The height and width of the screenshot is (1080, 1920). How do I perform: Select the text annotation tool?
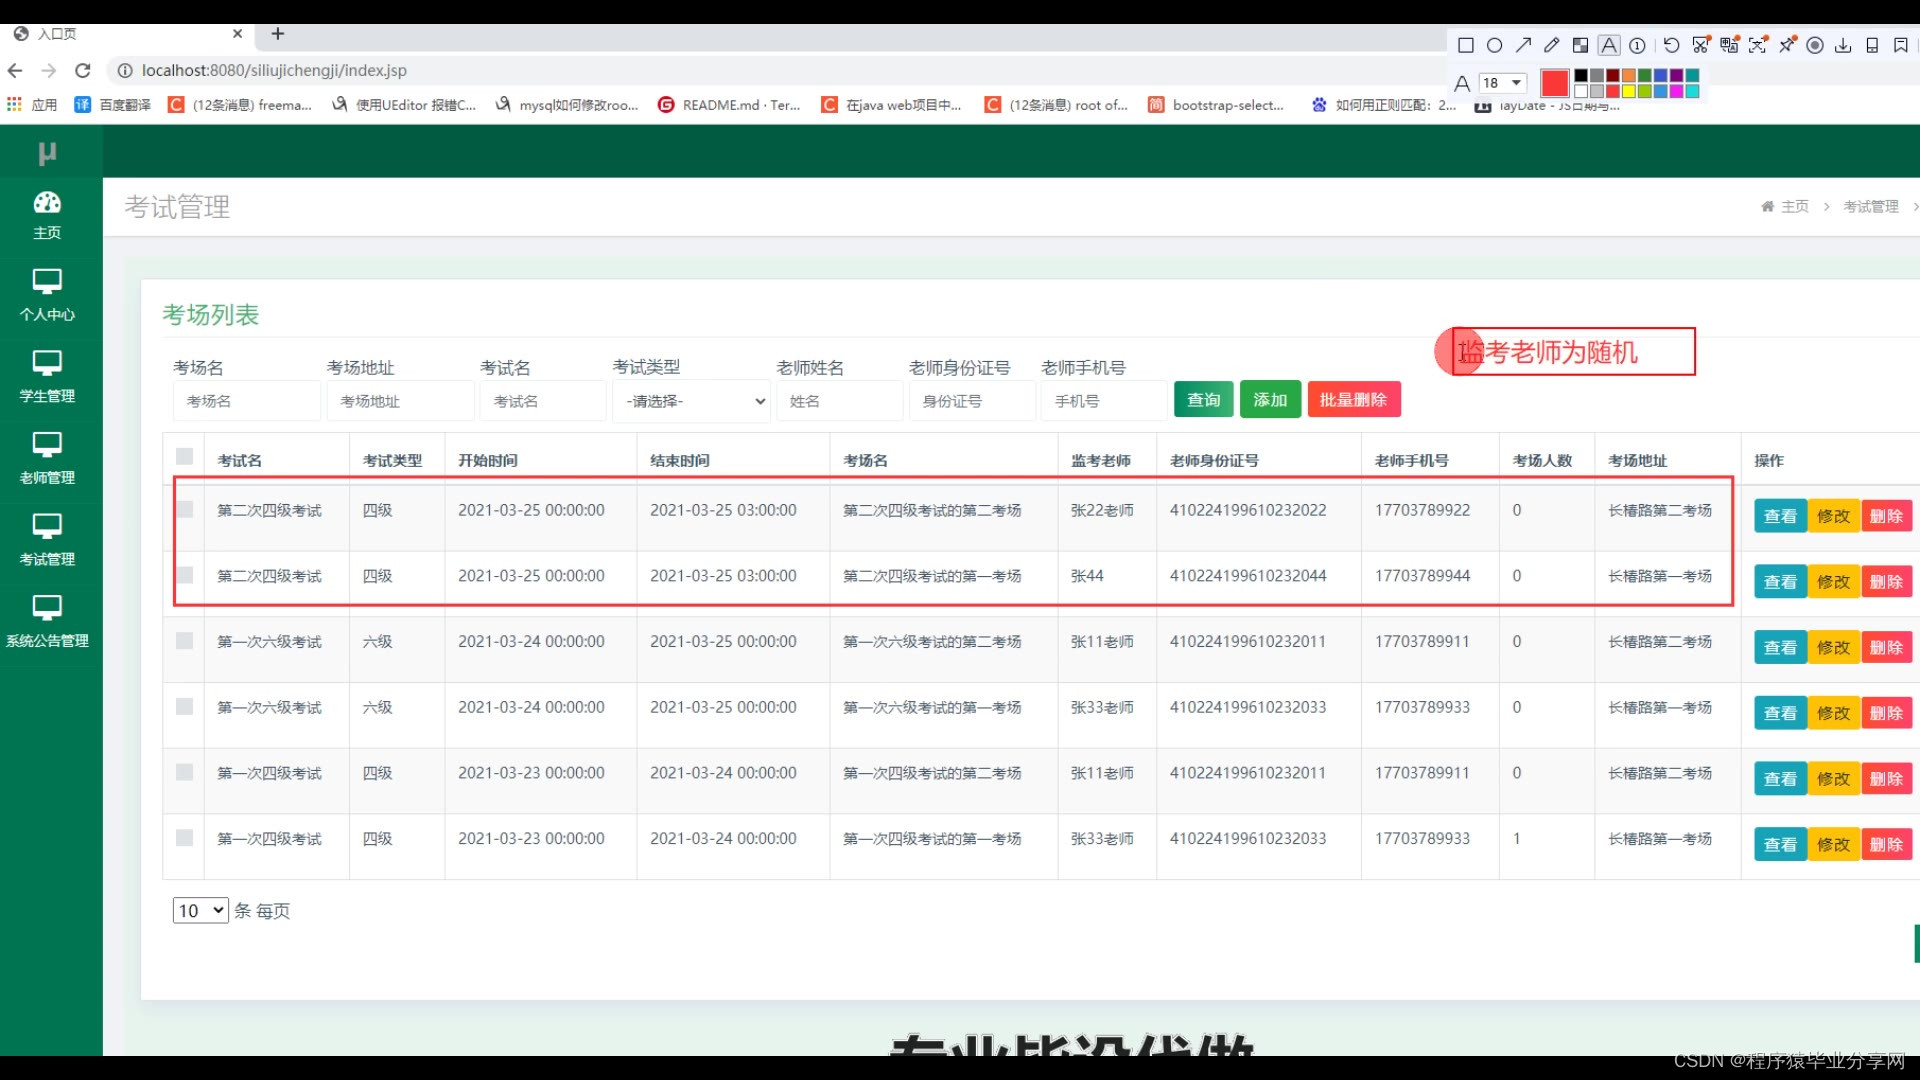click(1609, 45)
